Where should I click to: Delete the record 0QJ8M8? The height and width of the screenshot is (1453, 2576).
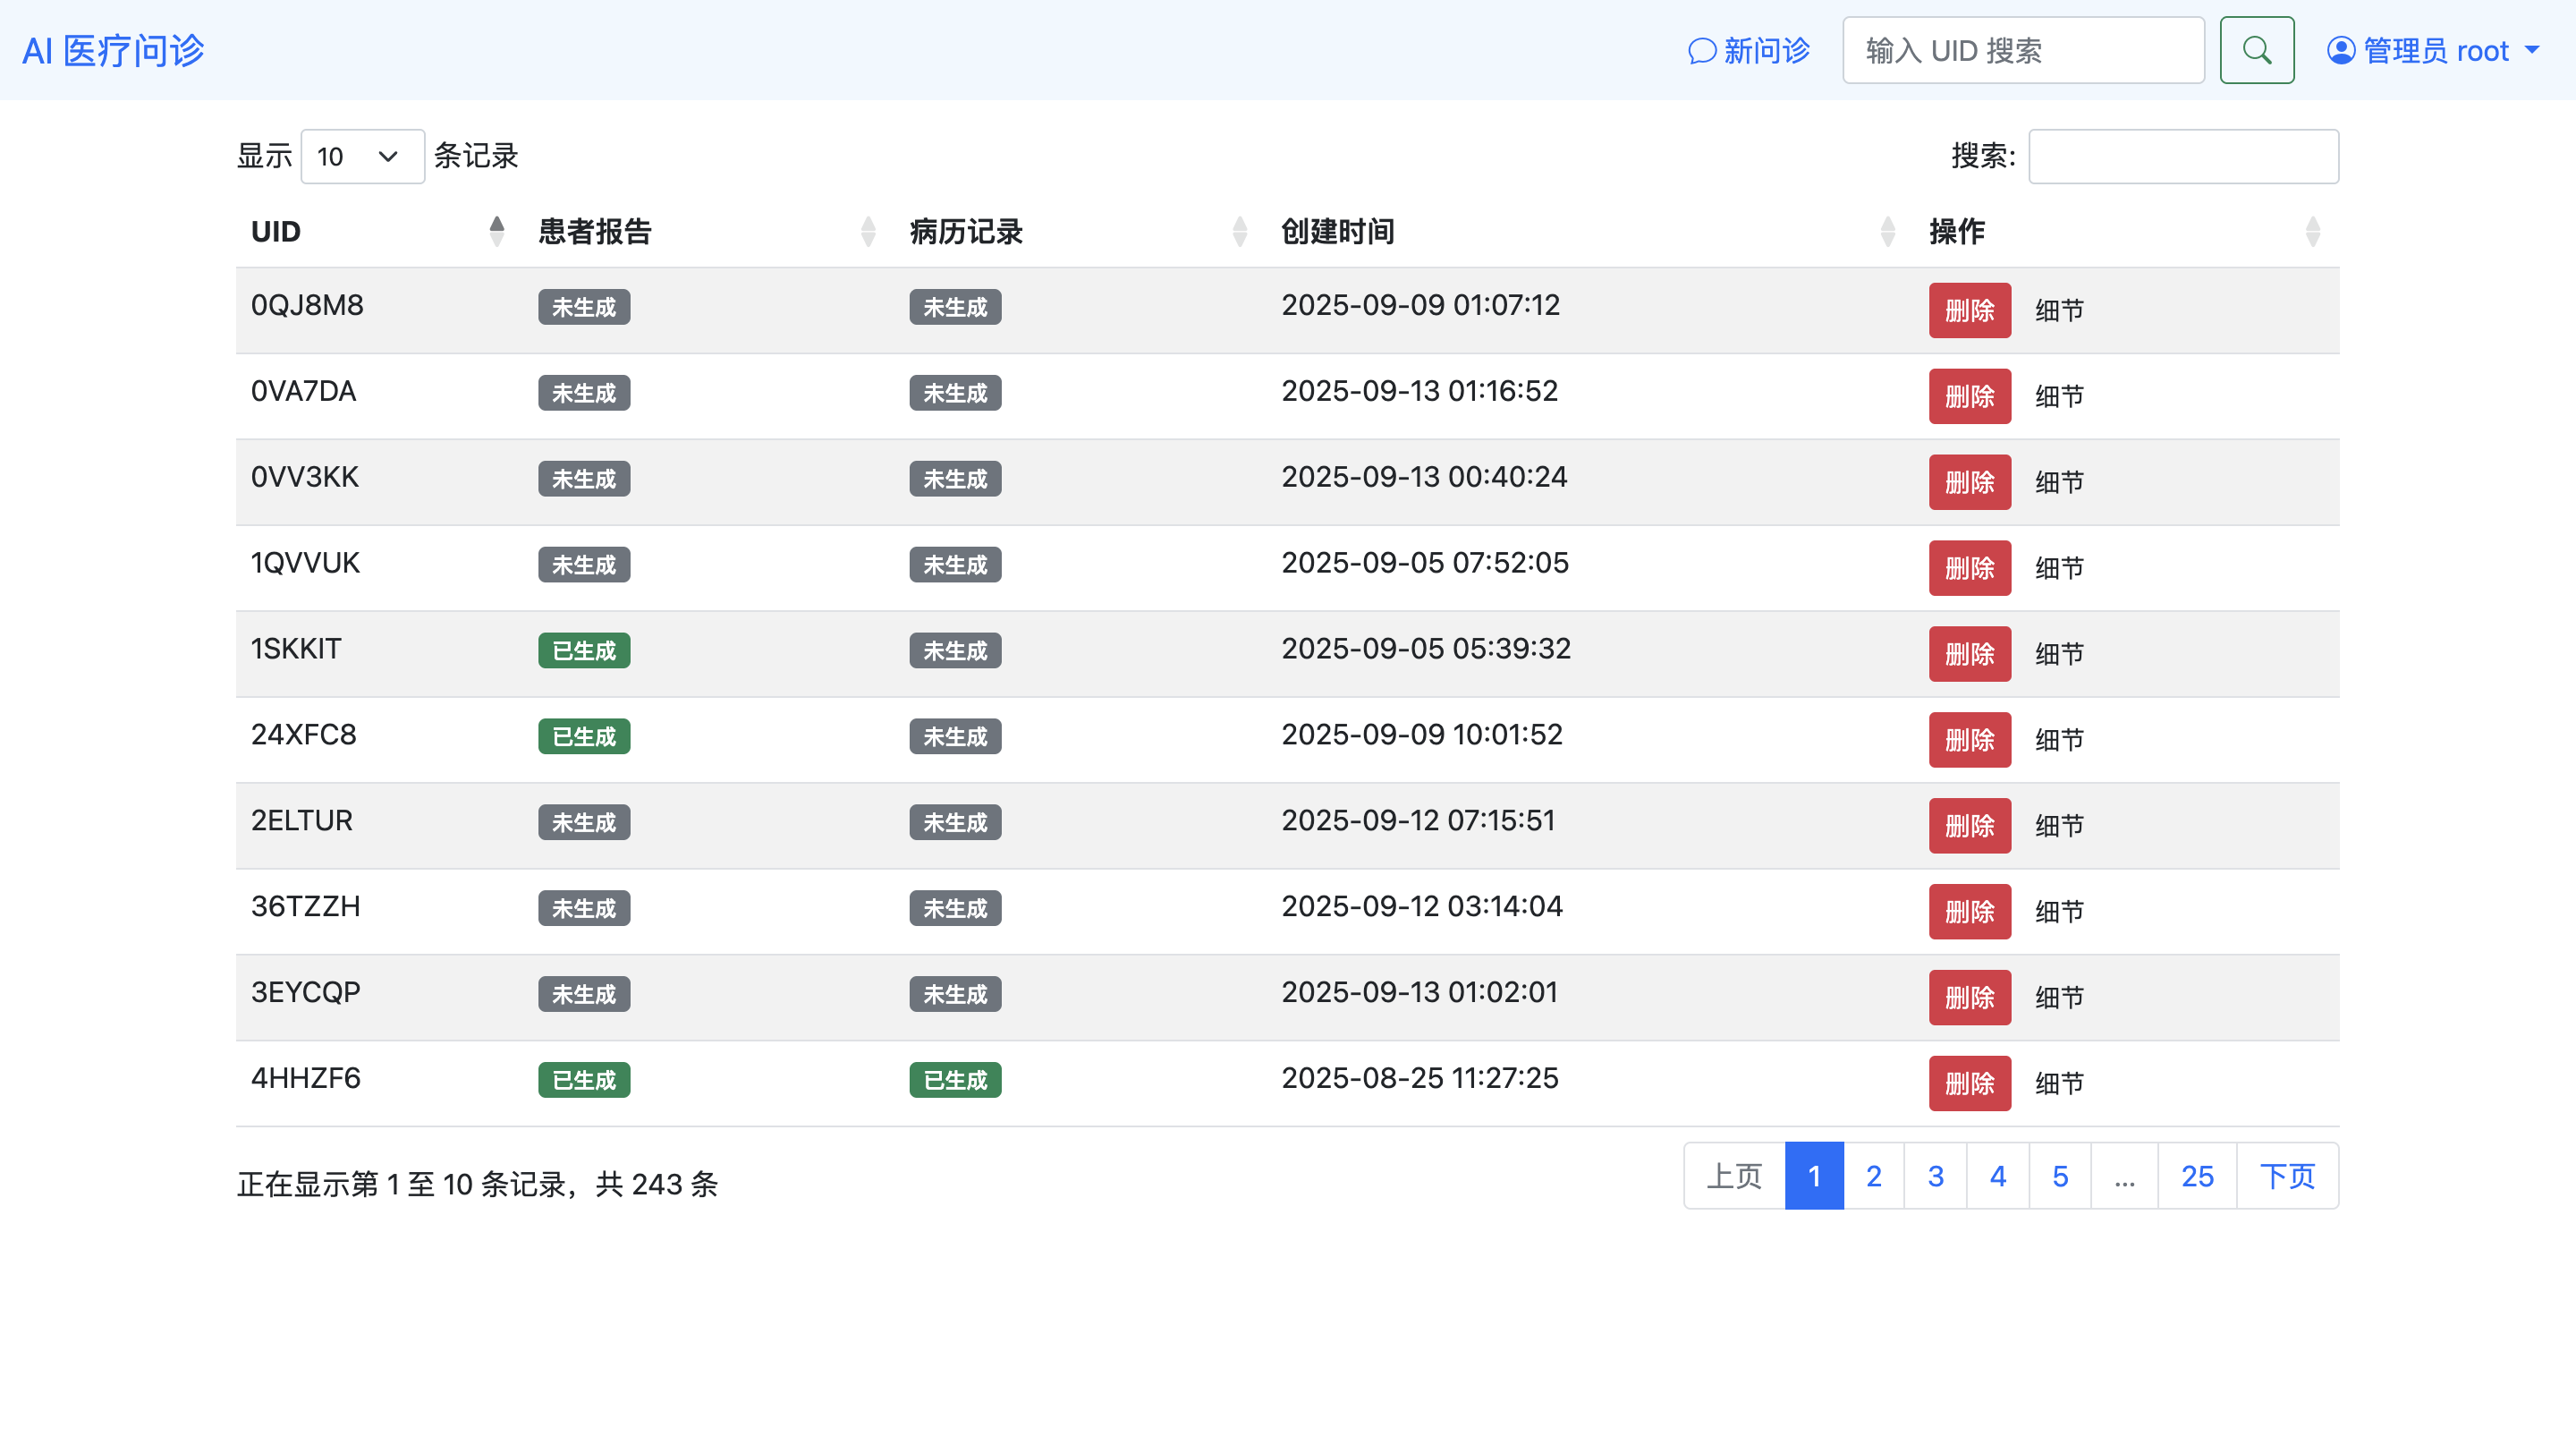click(x=1969, y=310)
